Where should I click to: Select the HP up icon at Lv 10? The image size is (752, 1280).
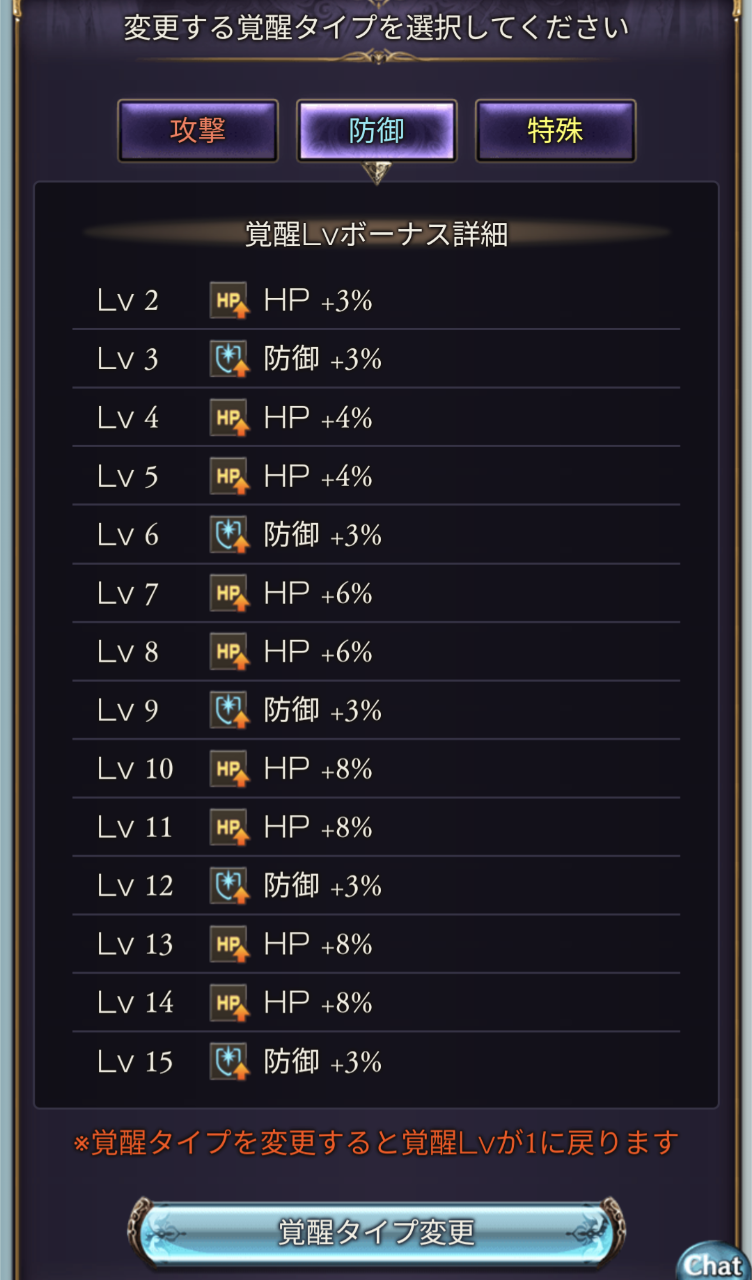[x=228, y=768]
